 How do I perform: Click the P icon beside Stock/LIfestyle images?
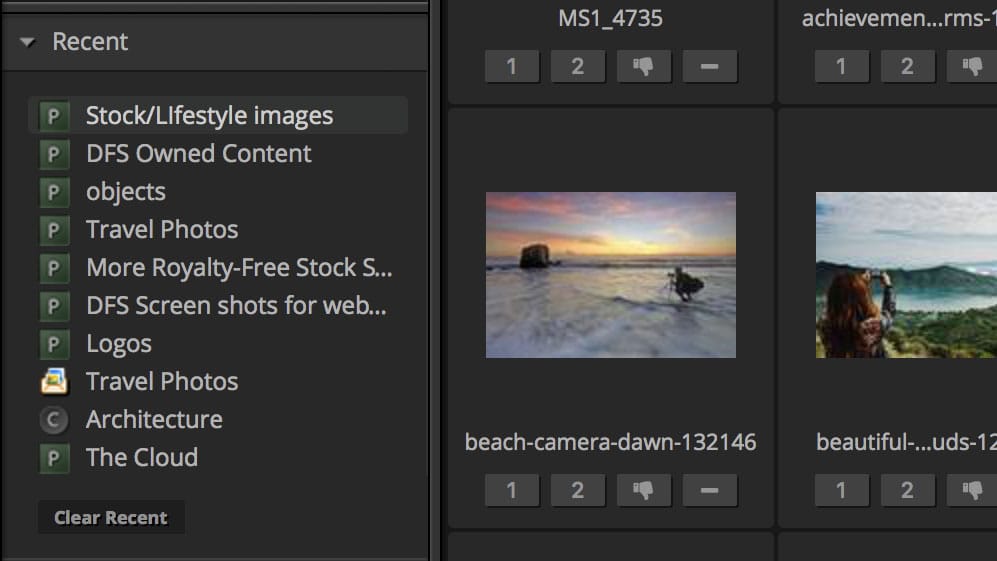click(x=53, y=116)
